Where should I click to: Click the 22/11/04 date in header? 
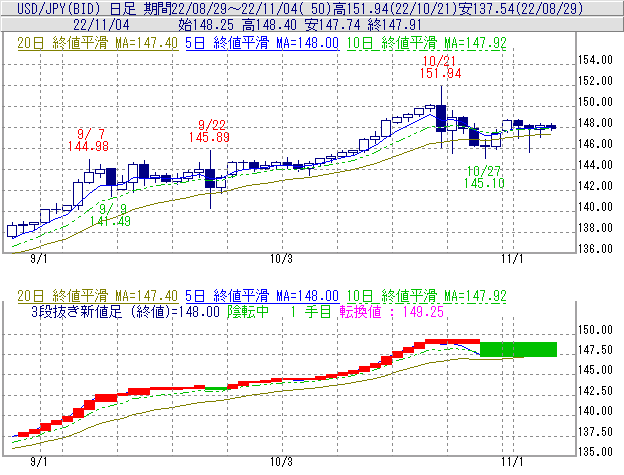[101, 25]
